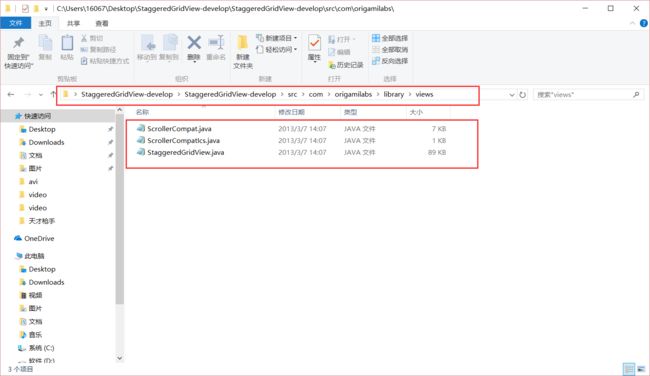
Task: Select the file StaggeredGridView.java
Action: click(x=185, y=153)
